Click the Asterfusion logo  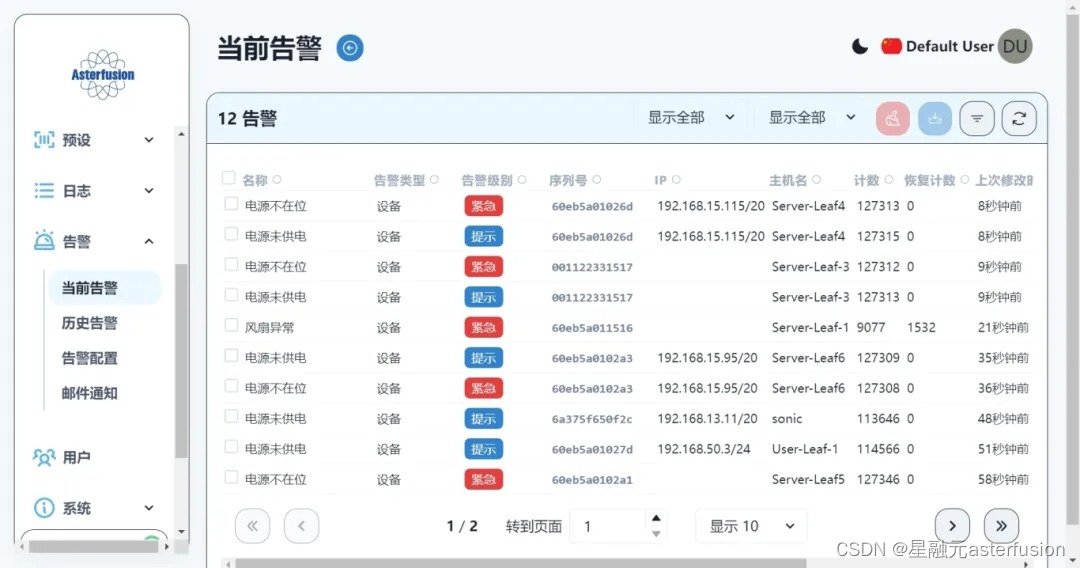[103, 74]
